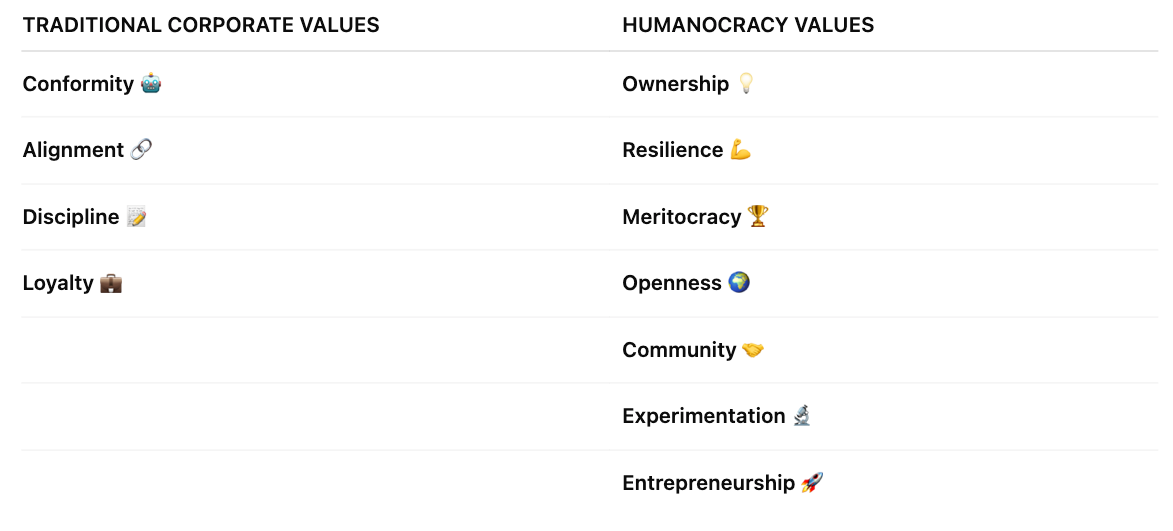Click the globe emoji beside Openness

(739, 283)
